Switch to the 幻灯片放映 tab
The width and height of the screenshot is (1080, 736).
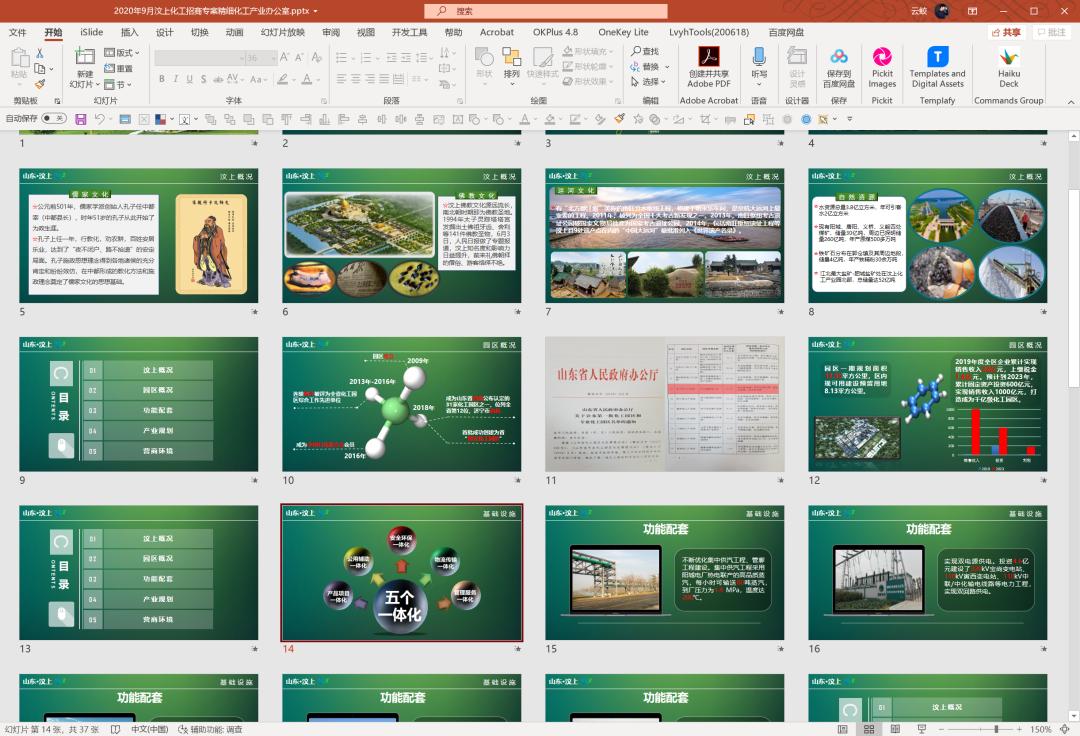283,32
